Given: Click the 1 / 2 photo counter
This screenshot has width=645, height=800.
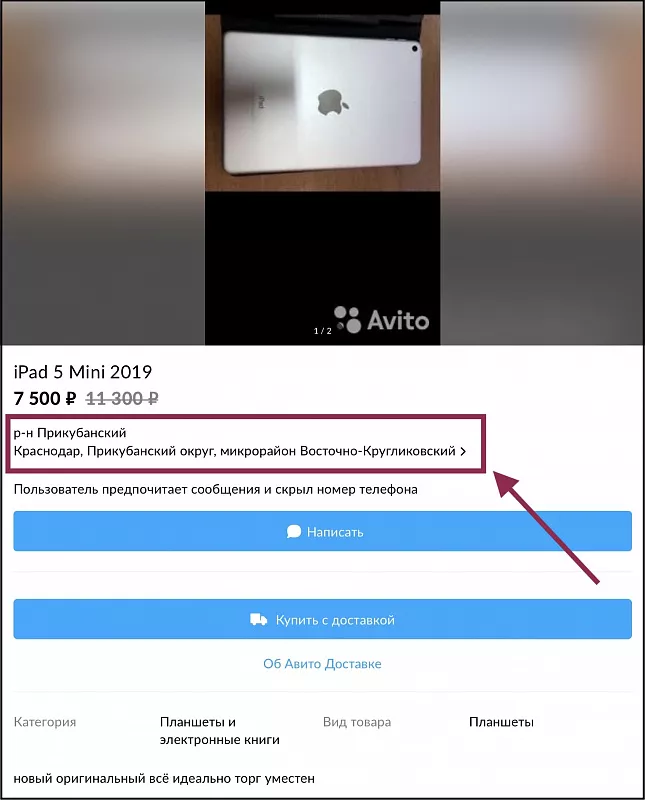Looking at the screenshot, I should [x=322, y=331].
